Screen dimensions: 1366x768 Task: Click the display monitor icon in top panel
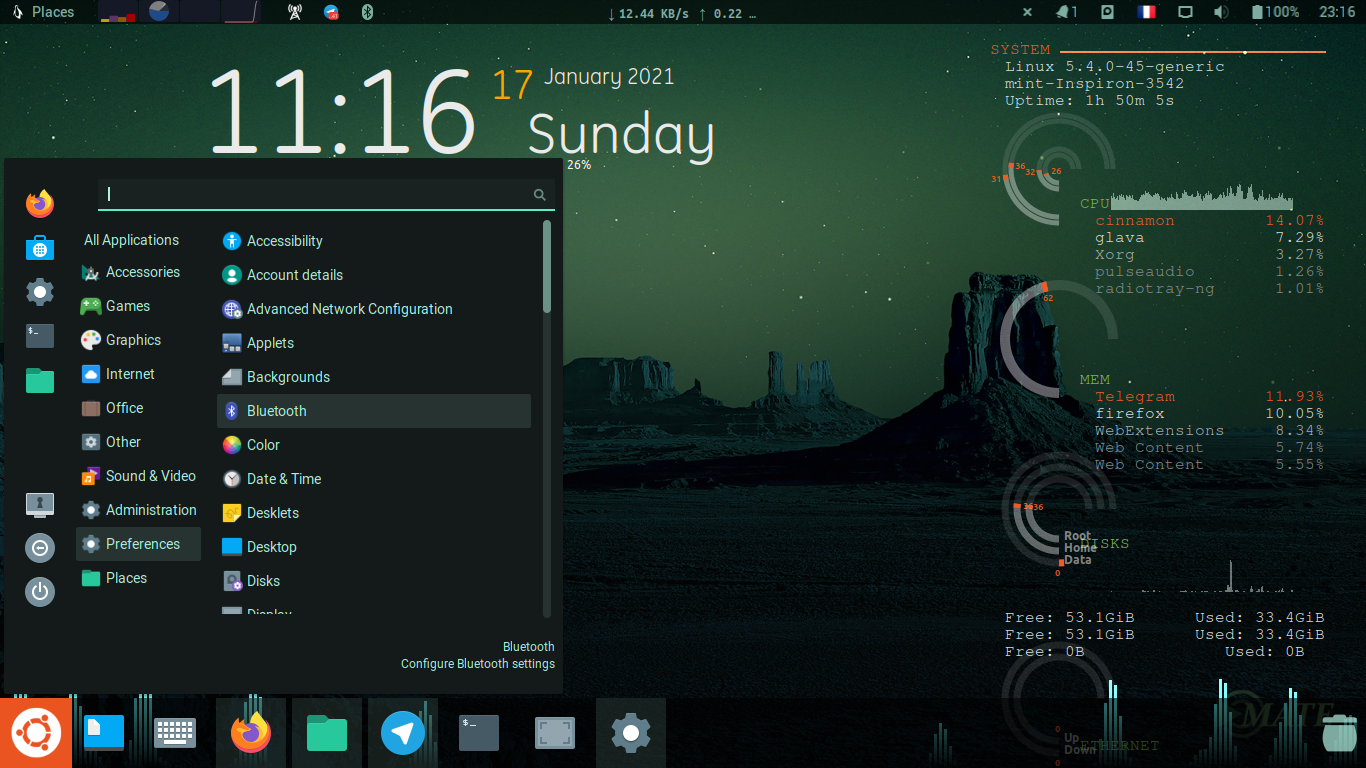coord(1185,12)
